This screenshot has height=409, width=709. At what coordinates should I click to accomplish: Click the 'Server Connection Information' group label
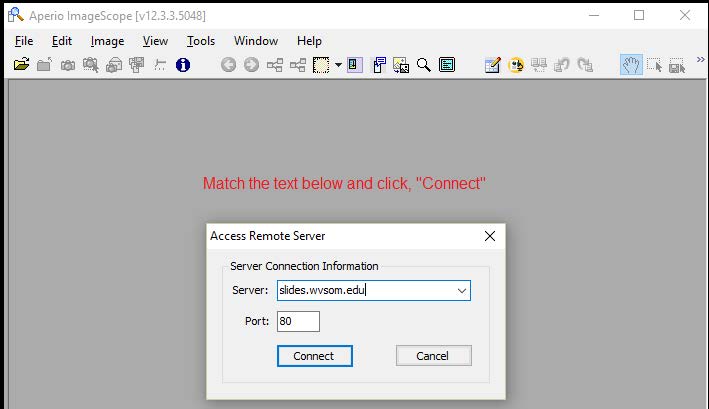pyautogui.click(x=304, y=266)
